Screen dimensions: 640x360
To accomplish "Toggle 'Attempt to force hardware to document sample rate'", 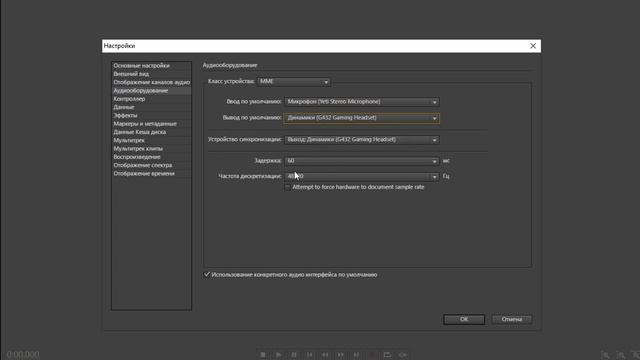I will pos(288,187).
